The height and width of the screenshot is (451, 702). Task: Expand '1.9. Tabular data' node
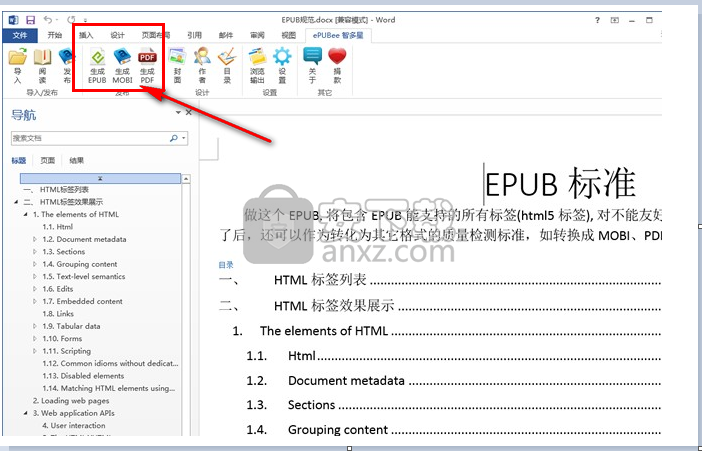coord(35,326)
